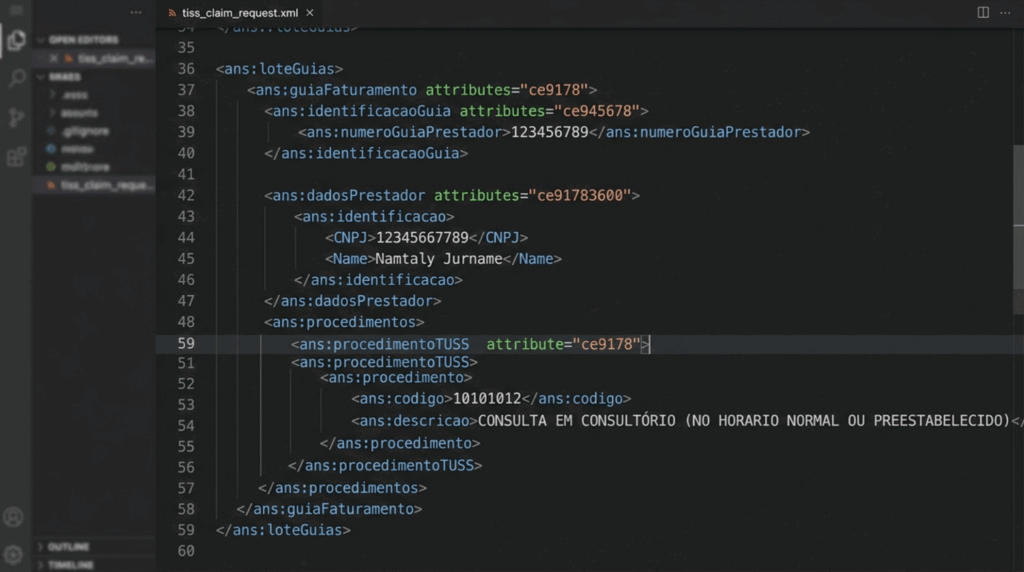This screenshot has width=1024, height=572.
Task: Click the opening <ans:loteGuias> tag on line 36
Action: click(280, 69)
